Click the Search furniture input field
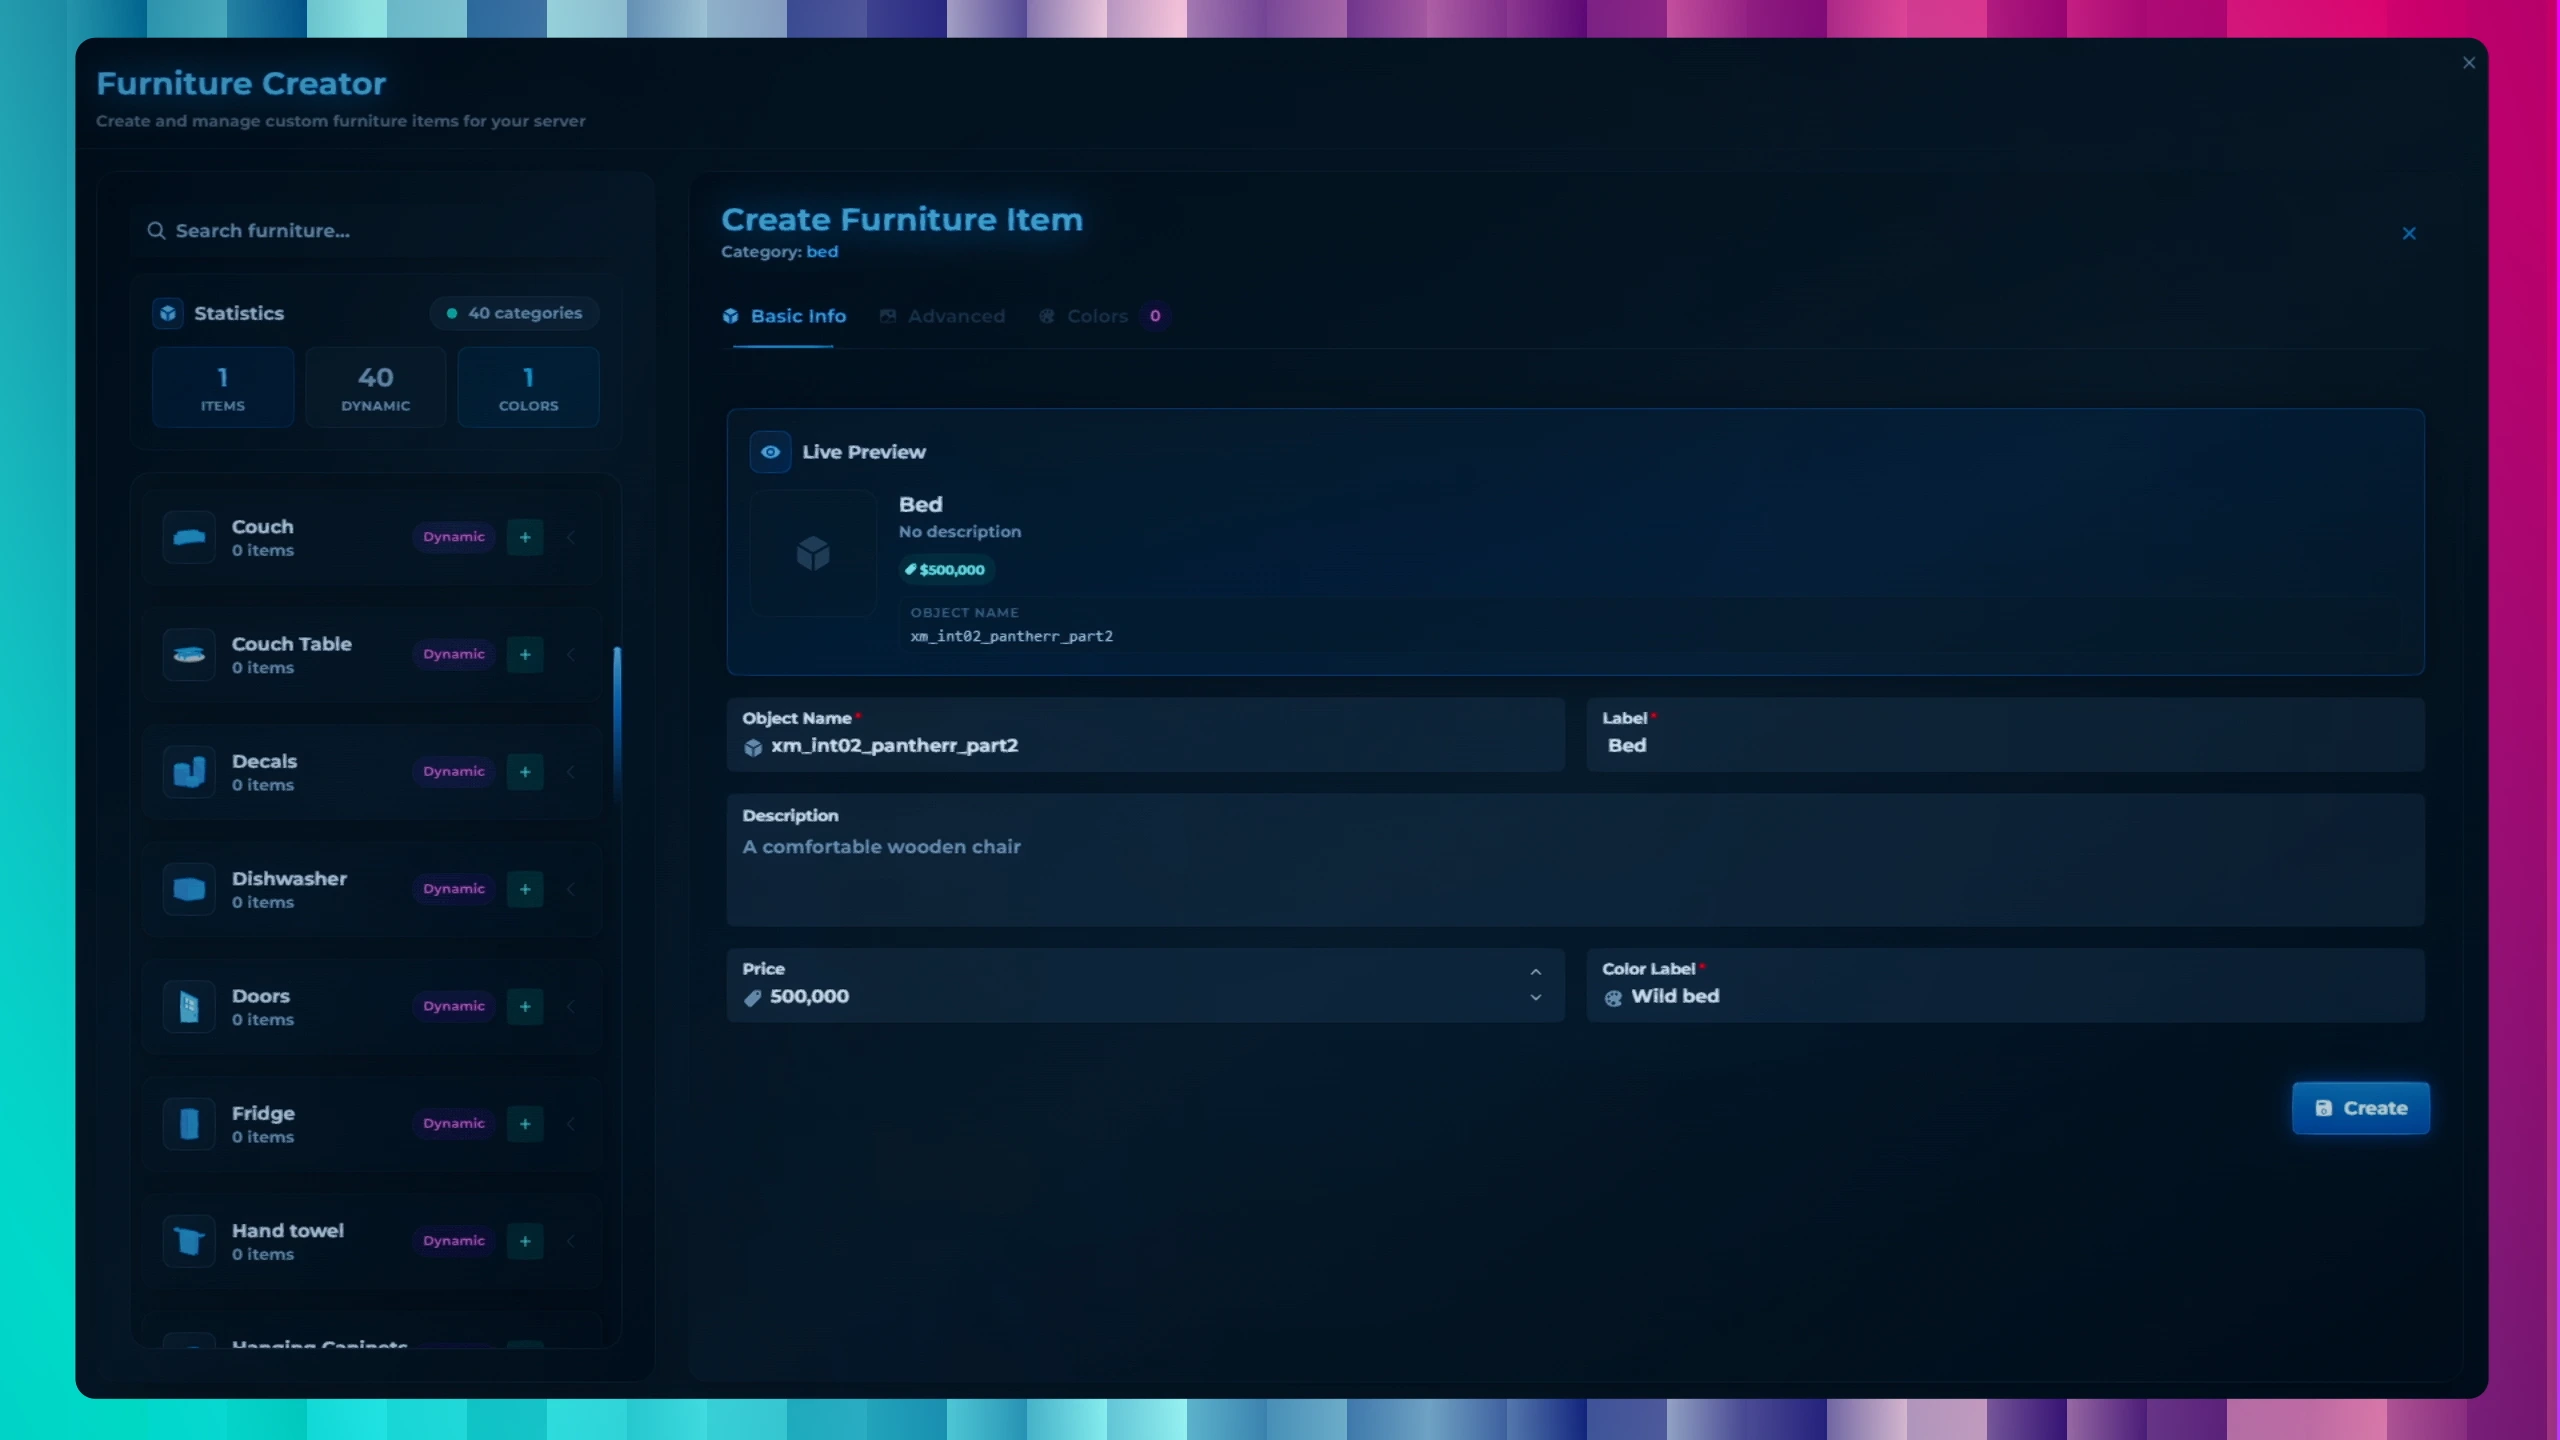 pos(376,231)
